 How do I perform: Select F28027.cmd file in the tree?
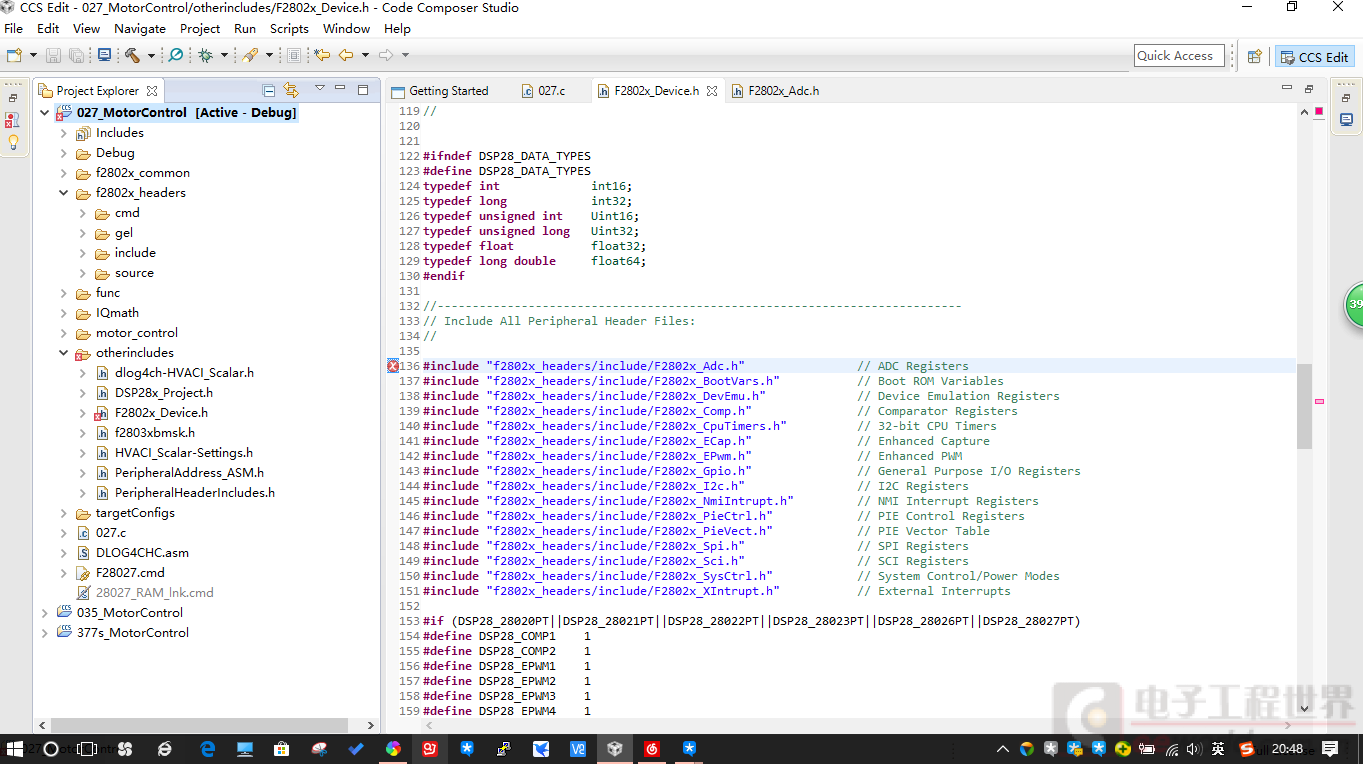[x=130, y=573]
